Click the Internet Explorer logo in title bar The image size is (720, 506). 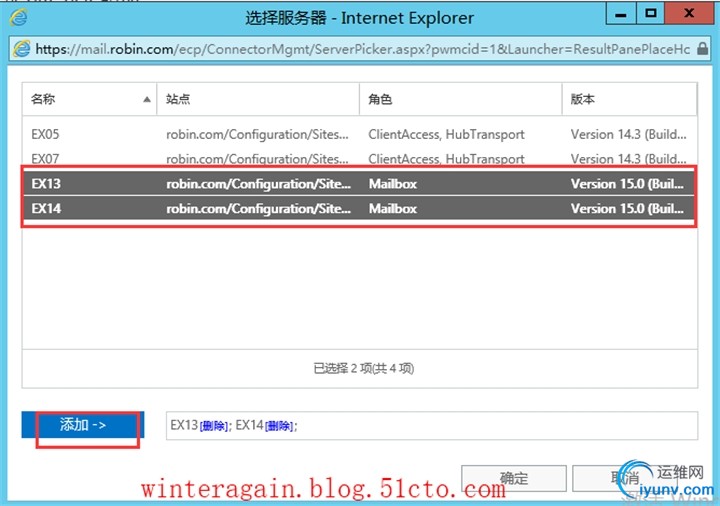(x=18, y=17)
